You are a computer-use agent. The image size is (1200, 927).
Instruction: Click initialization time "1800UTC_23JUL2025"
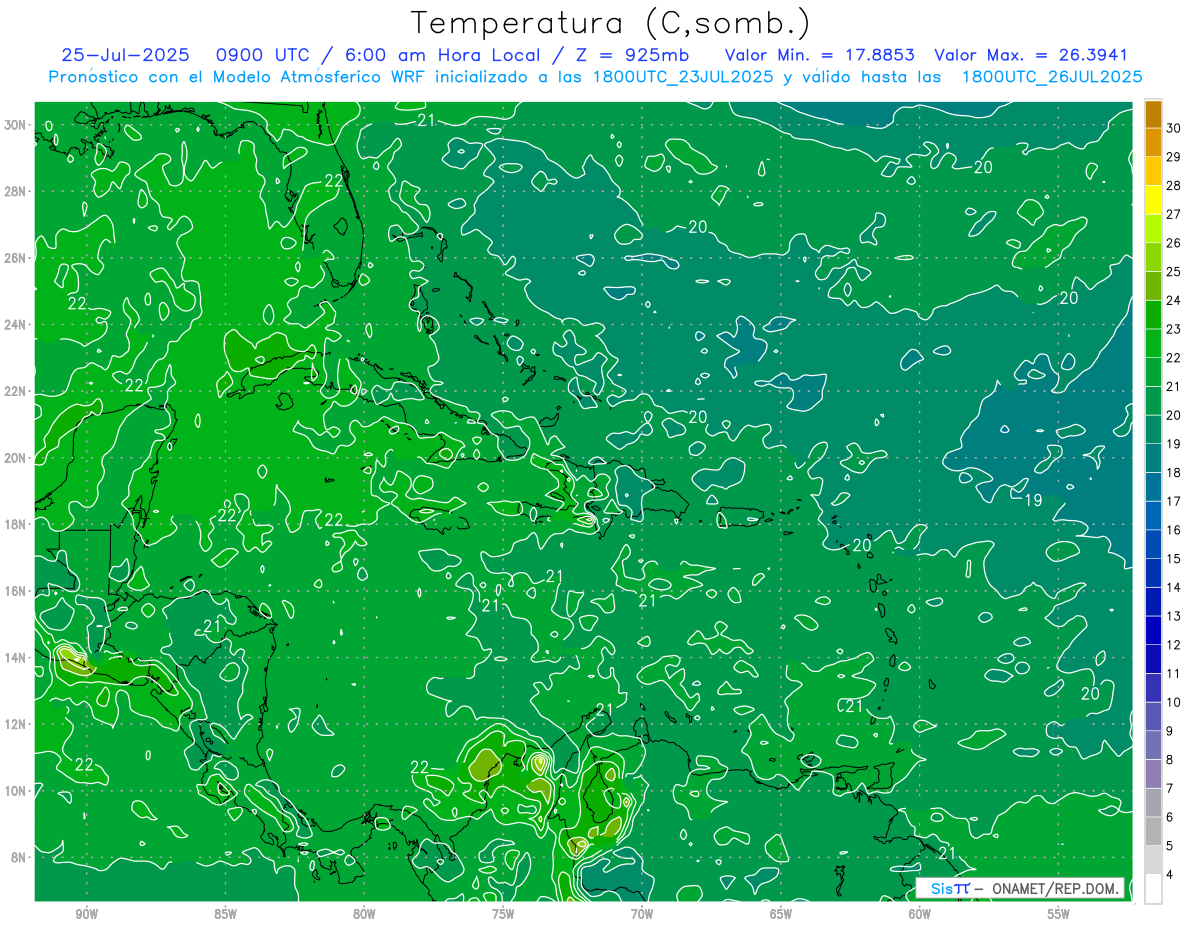coord(683,77)
